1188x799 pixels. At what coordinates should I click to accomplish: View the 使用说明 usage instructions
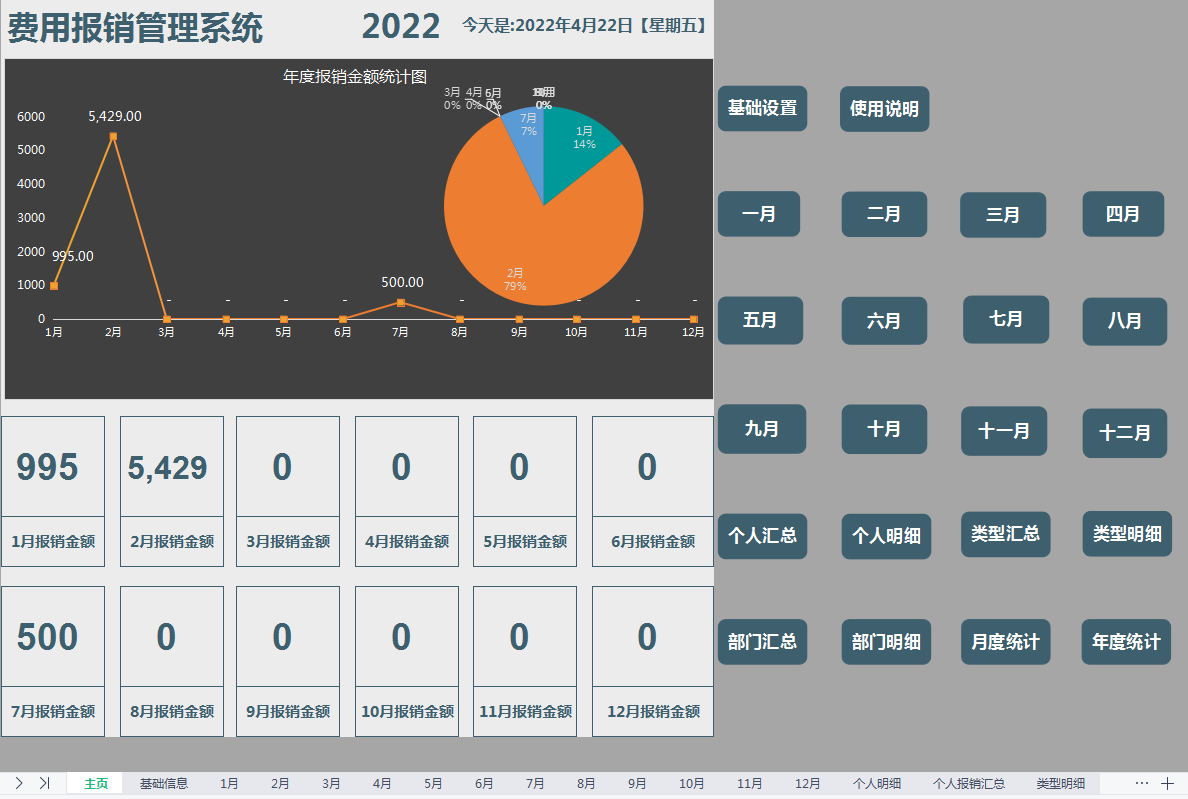pyautogui.click(x=884, y=109)
